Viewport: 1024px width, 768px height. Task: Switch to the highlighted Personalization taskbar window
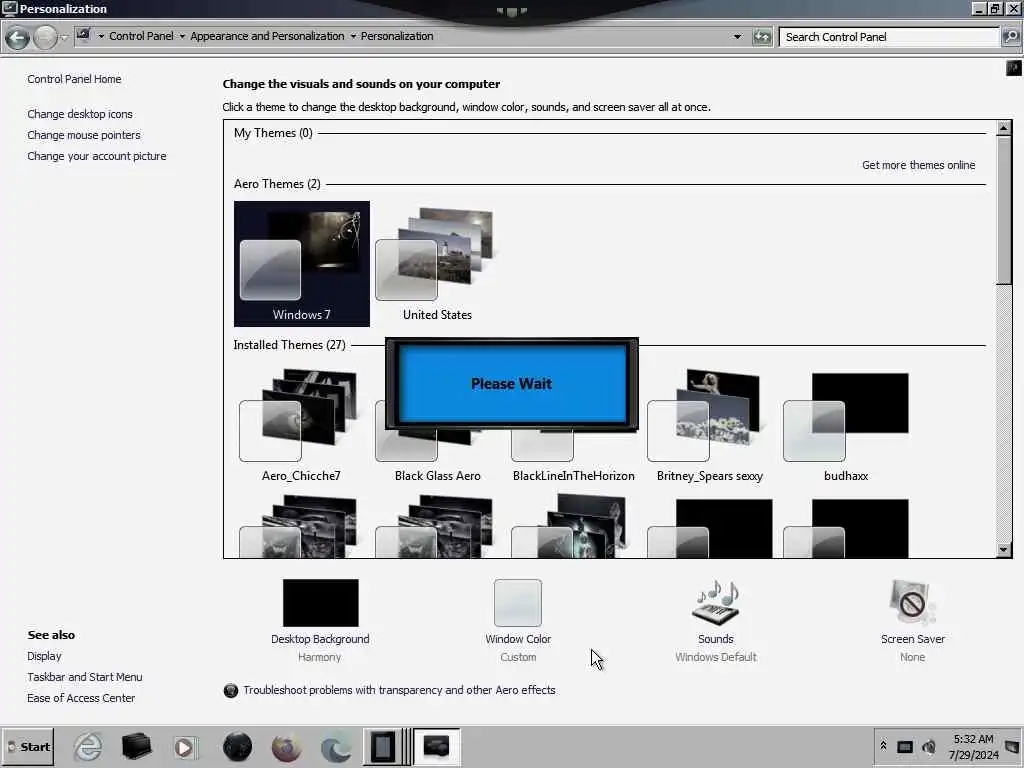pyautogui.click(x=436, y=747)
